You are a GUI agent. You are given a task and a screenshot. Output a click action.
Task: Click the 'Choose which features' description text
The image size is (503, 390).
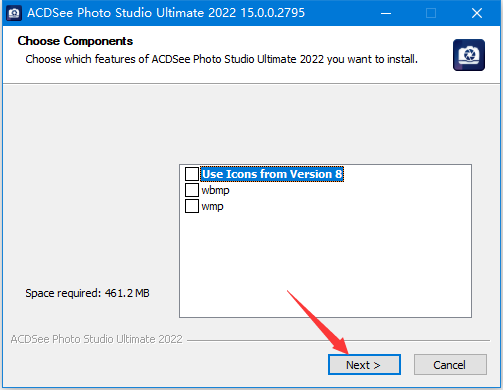point(221,59)
